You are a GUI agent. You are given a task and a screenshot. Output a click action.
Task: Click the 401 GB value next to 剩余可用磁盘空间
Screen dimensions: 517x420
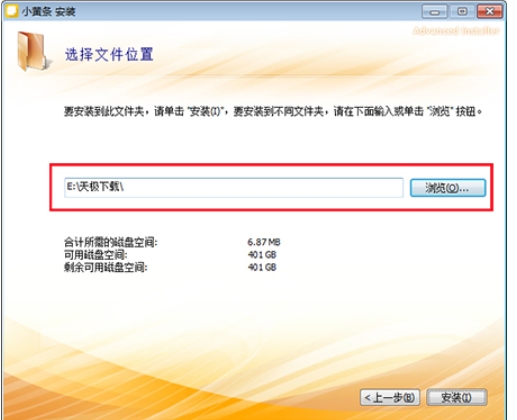[262, 267]
